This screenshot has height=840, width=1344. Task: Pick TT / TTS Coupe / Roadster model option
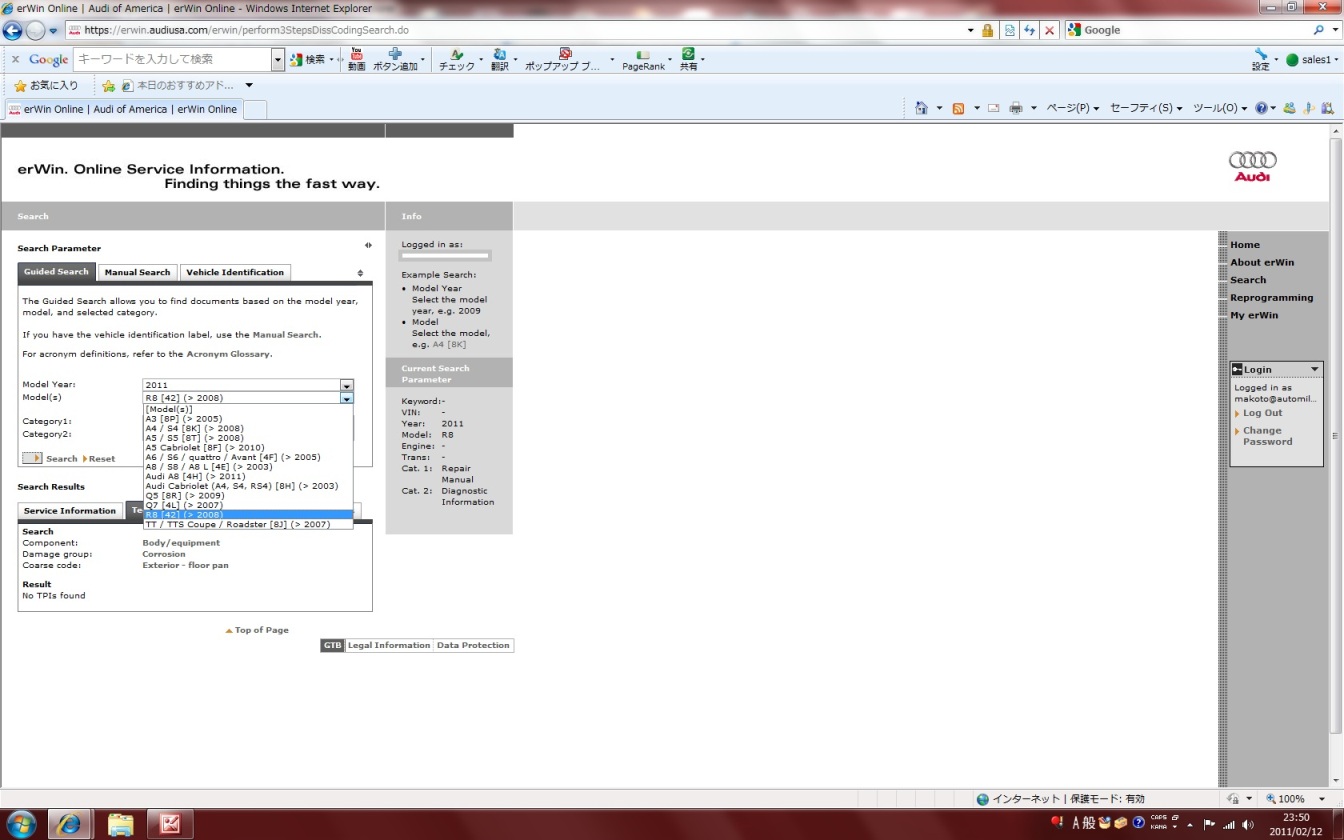pos(248,524)
